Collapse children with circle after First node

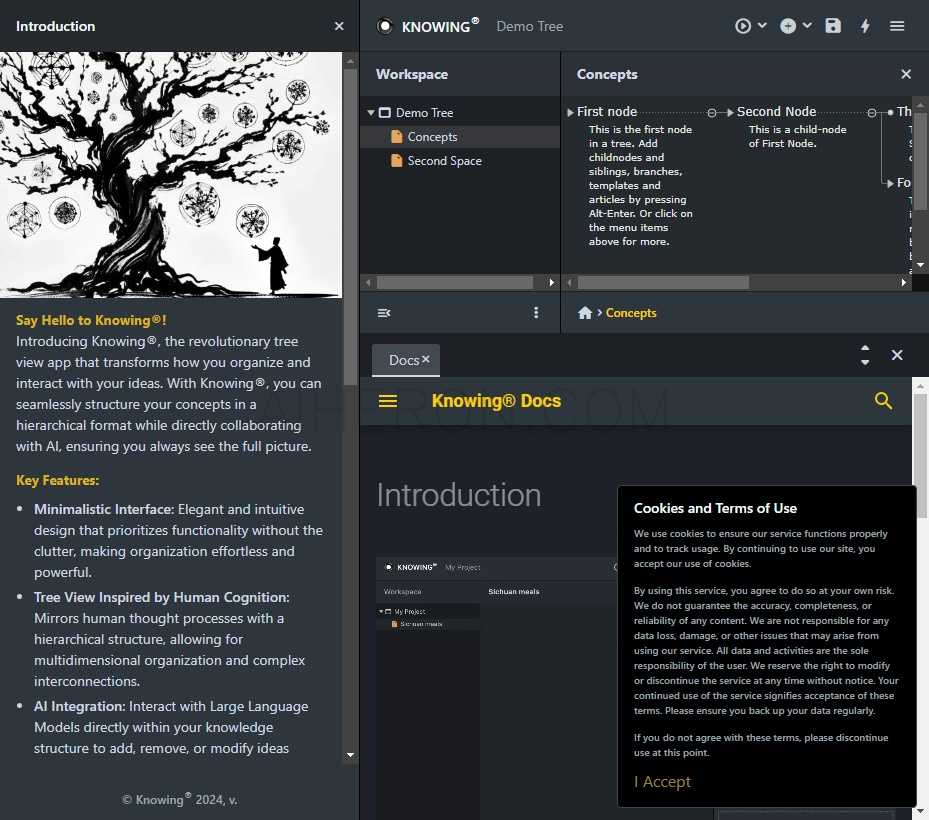tap(712, 113)
